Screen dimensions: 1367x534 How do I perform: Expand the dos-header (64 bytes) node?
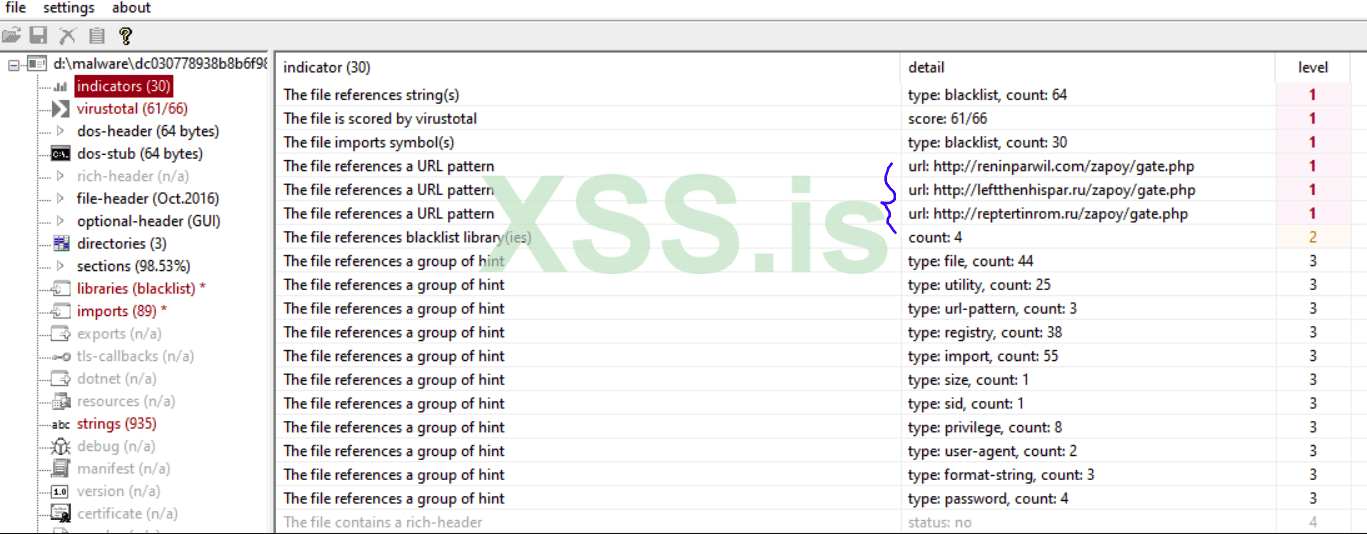60,131
